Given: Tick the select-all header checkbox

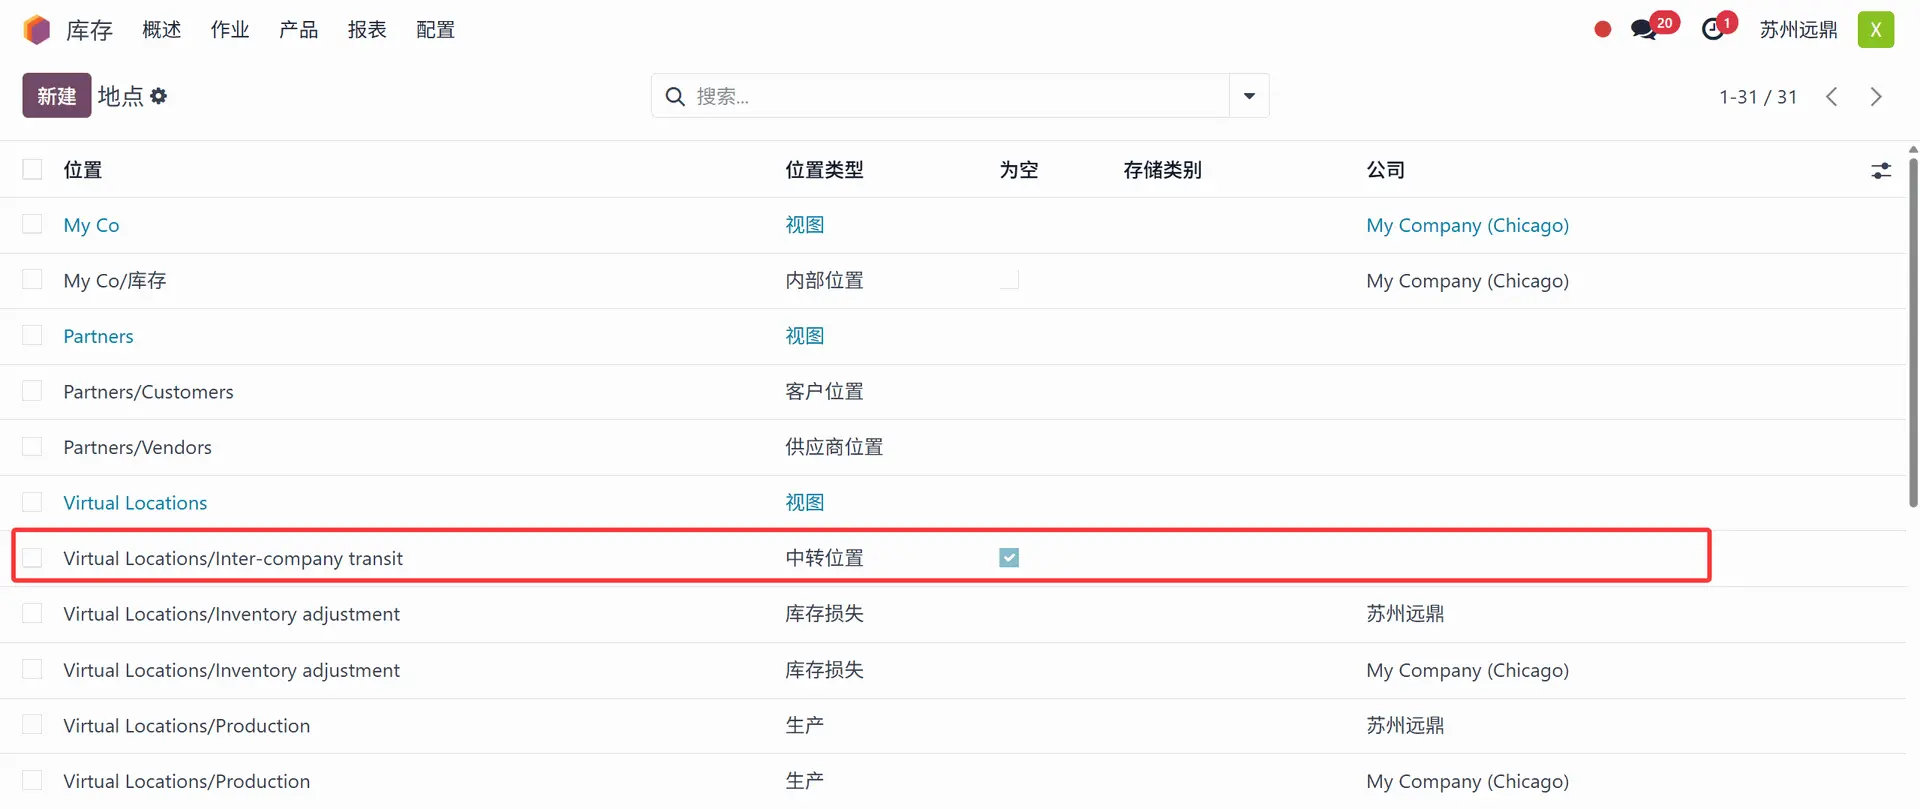Looking at the screenshot, I should pos(33,170).
